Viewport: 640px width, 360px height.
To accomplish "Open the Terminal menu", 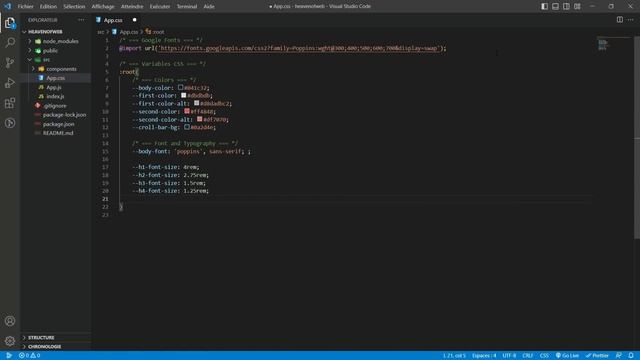I will click(x=187, y=6).
